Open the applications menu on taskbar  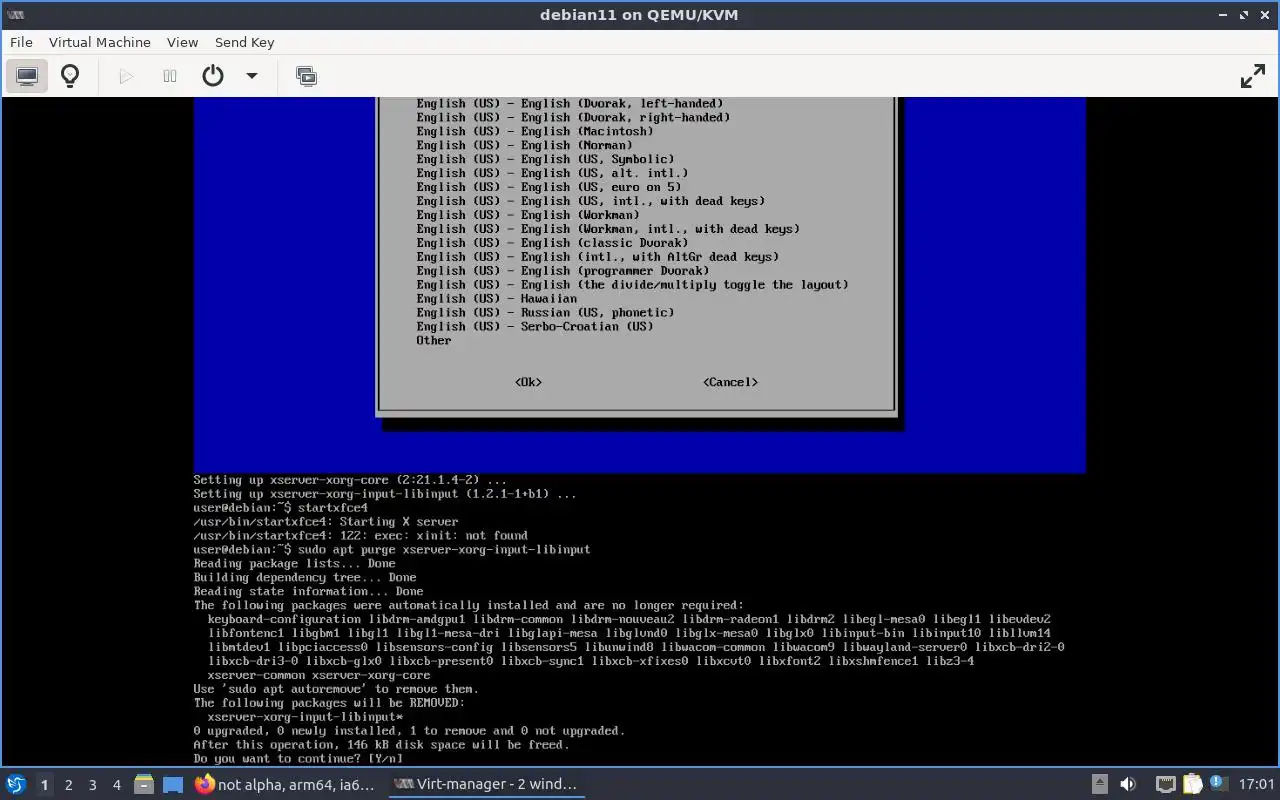(16, 785)
